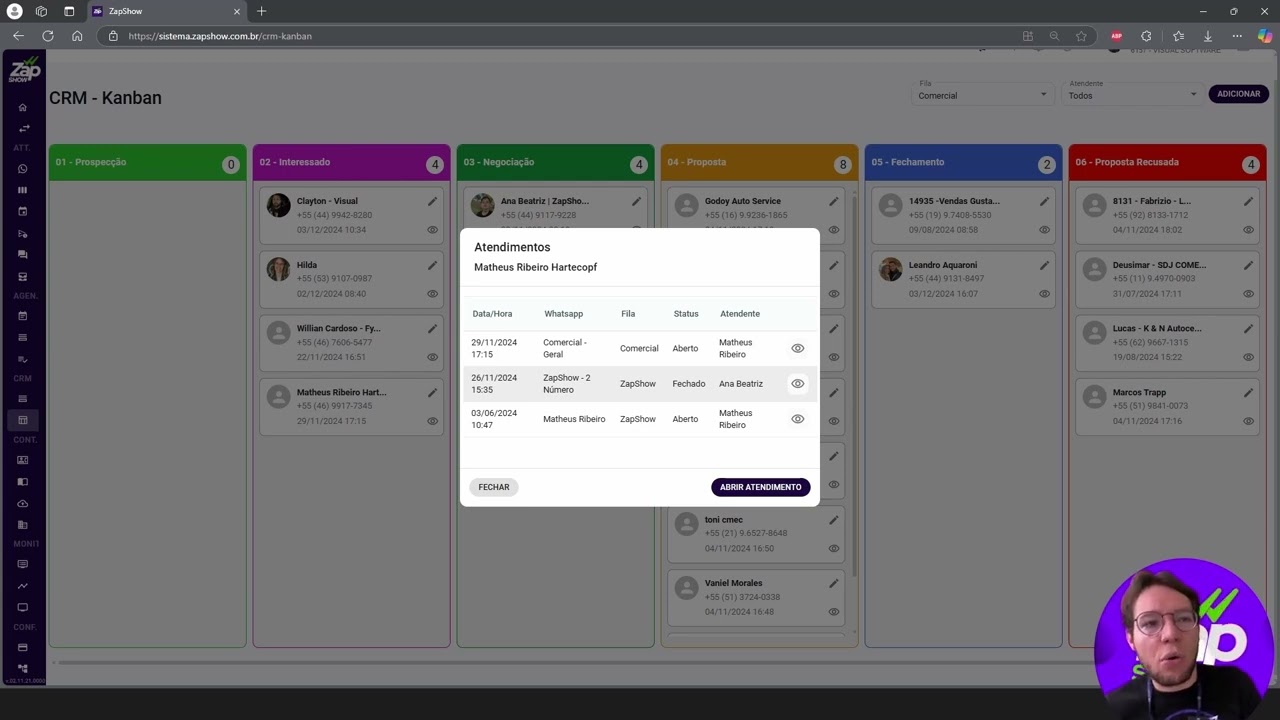This screenshot has width=1280, height=720.
Task: Click the browser home button
Action: (x=77, y=36)
